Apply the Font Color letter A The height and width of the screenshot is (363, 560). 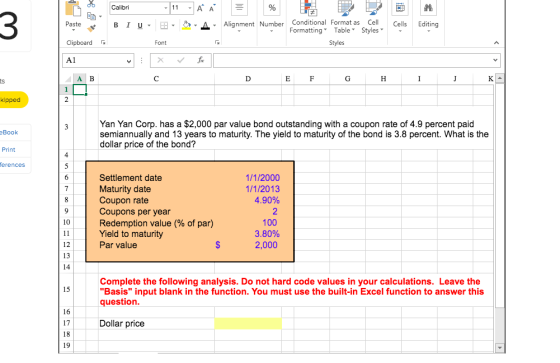coord(205,25)
